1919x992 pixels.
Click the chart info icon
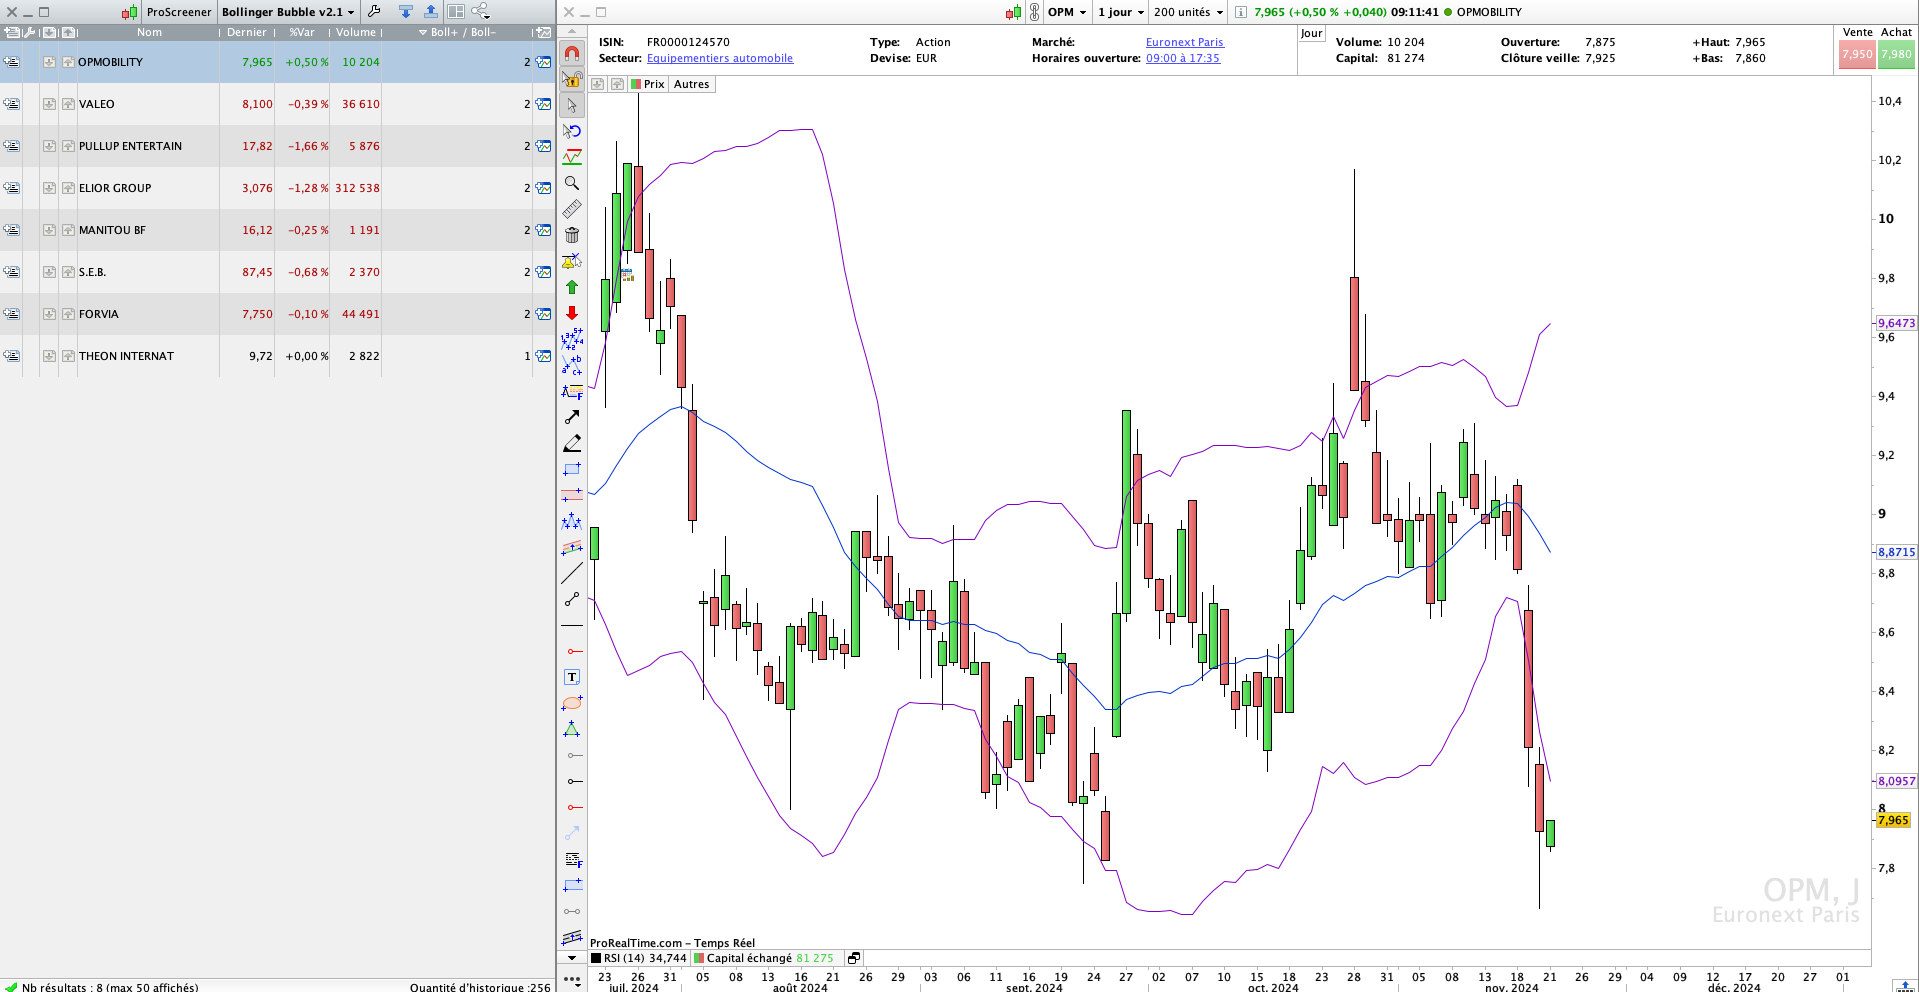pos(1240,12)
